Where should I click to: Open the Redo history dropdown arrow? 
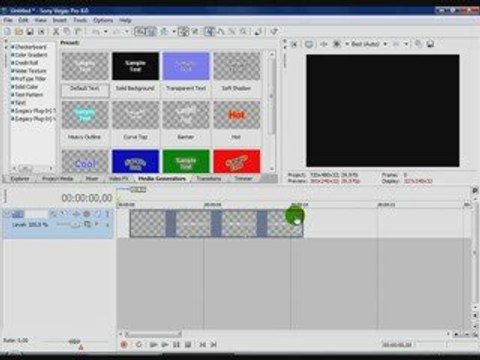click(x=127, y=32)
